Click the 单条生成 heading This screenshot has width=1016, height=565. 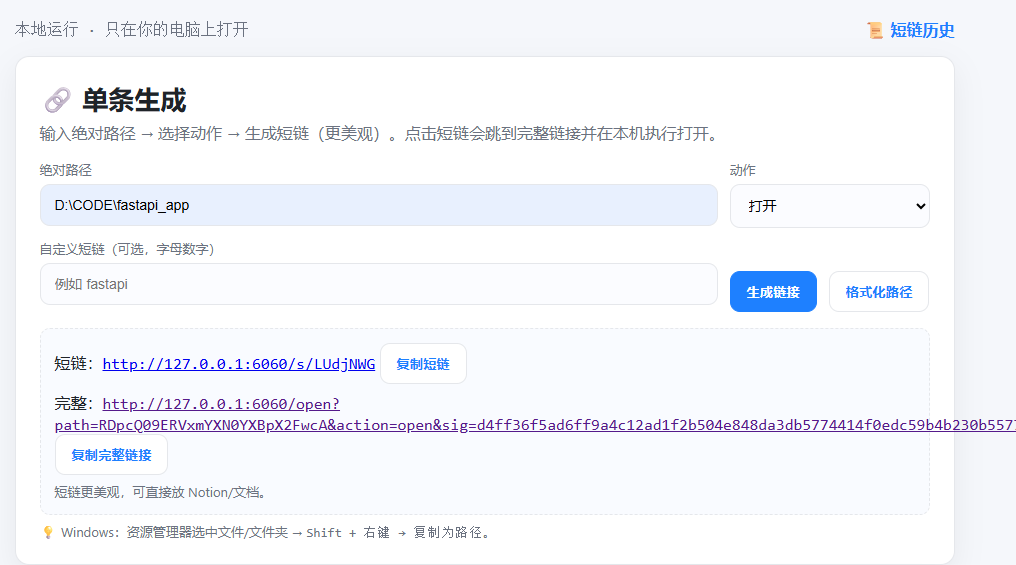coord(134,100)
